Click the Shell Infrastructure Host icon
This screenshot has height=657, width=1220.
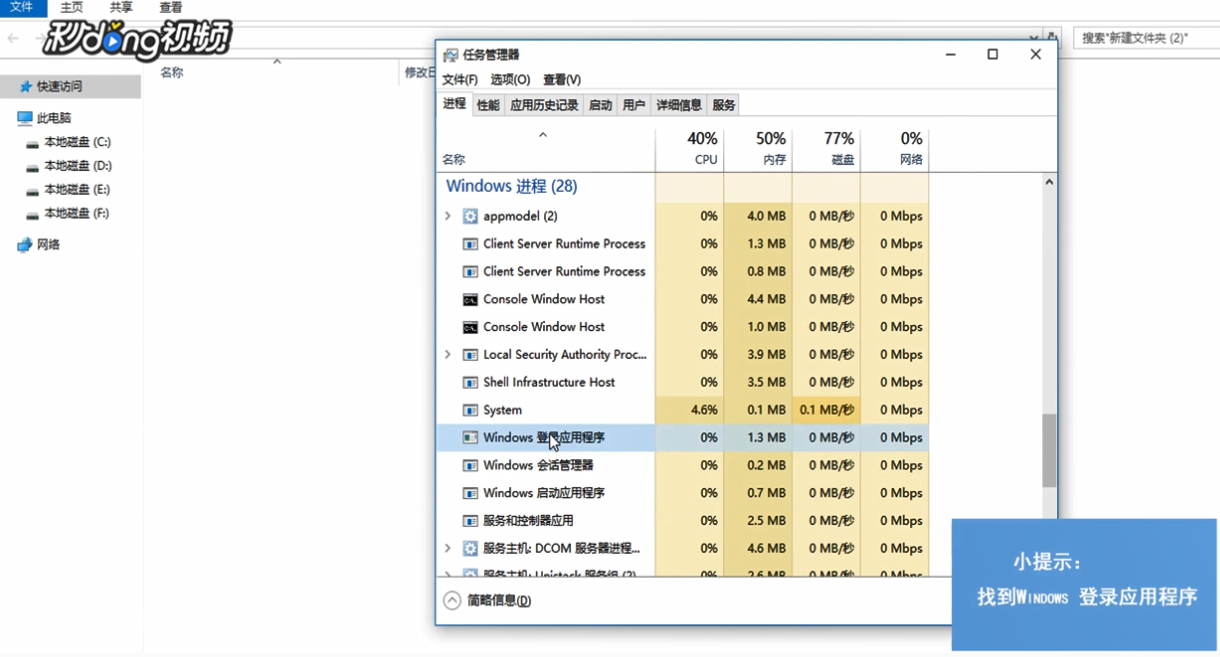471,382
